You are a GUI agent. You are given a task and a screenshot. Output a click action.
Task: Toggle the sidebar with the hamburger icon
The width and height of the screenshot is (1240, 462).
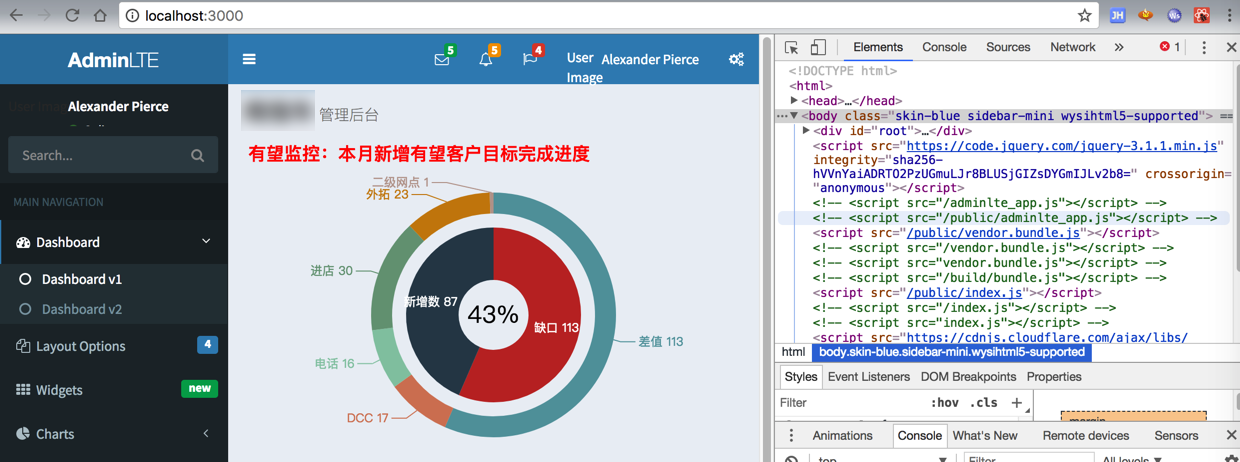249,59
